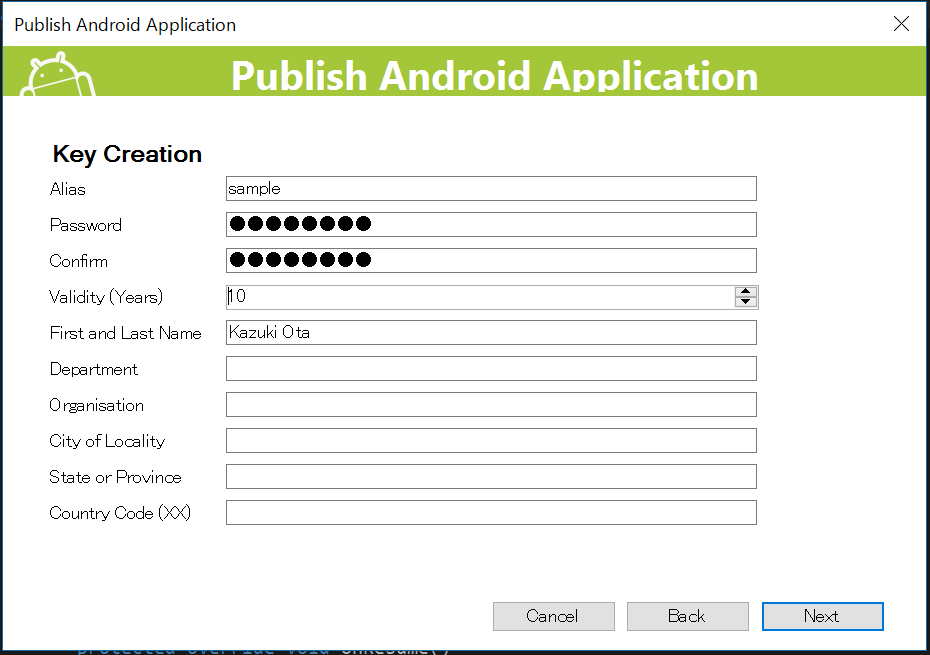Click the green Publish Android Application banner title
Image resolution: width=930 pixels, height=655 pixels.
[x=495, y=76]
